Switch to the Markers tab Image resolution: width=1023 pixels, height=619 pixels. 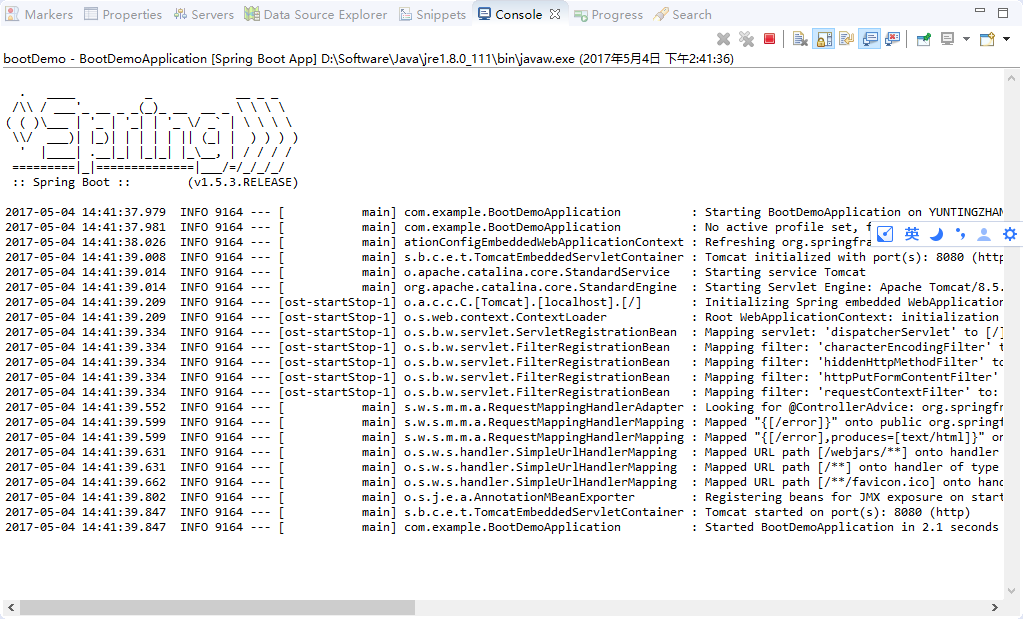38,14
